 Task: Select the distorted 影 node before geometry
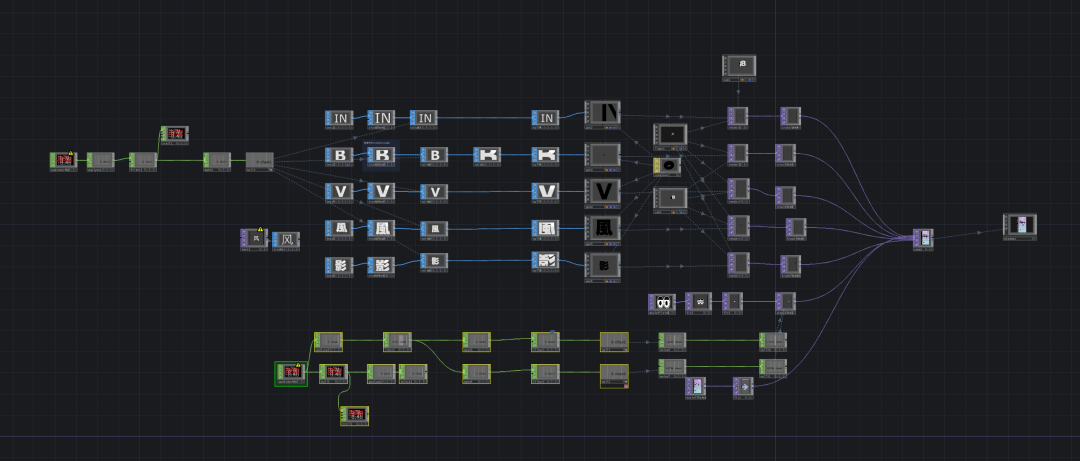click(x=545, y=262)
